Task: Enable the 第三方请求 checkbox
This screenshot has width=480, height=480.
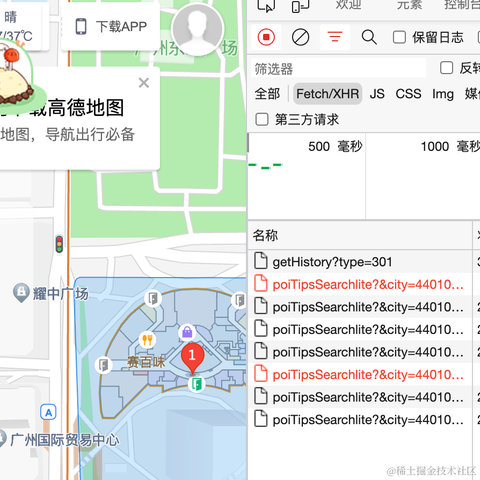Action: [262, 119]
